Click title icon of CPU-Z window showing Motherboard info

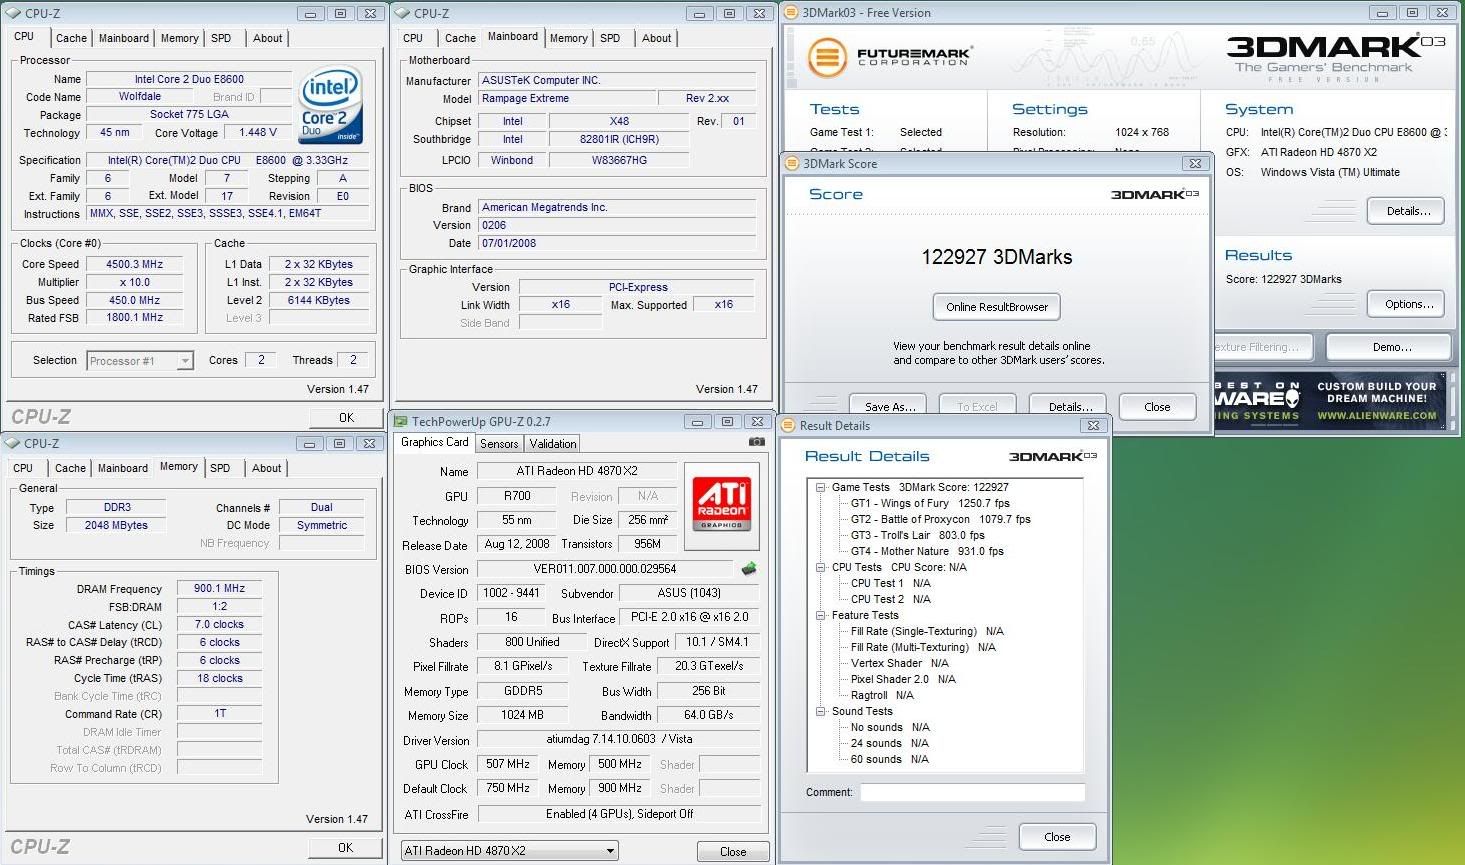point(402,13)
